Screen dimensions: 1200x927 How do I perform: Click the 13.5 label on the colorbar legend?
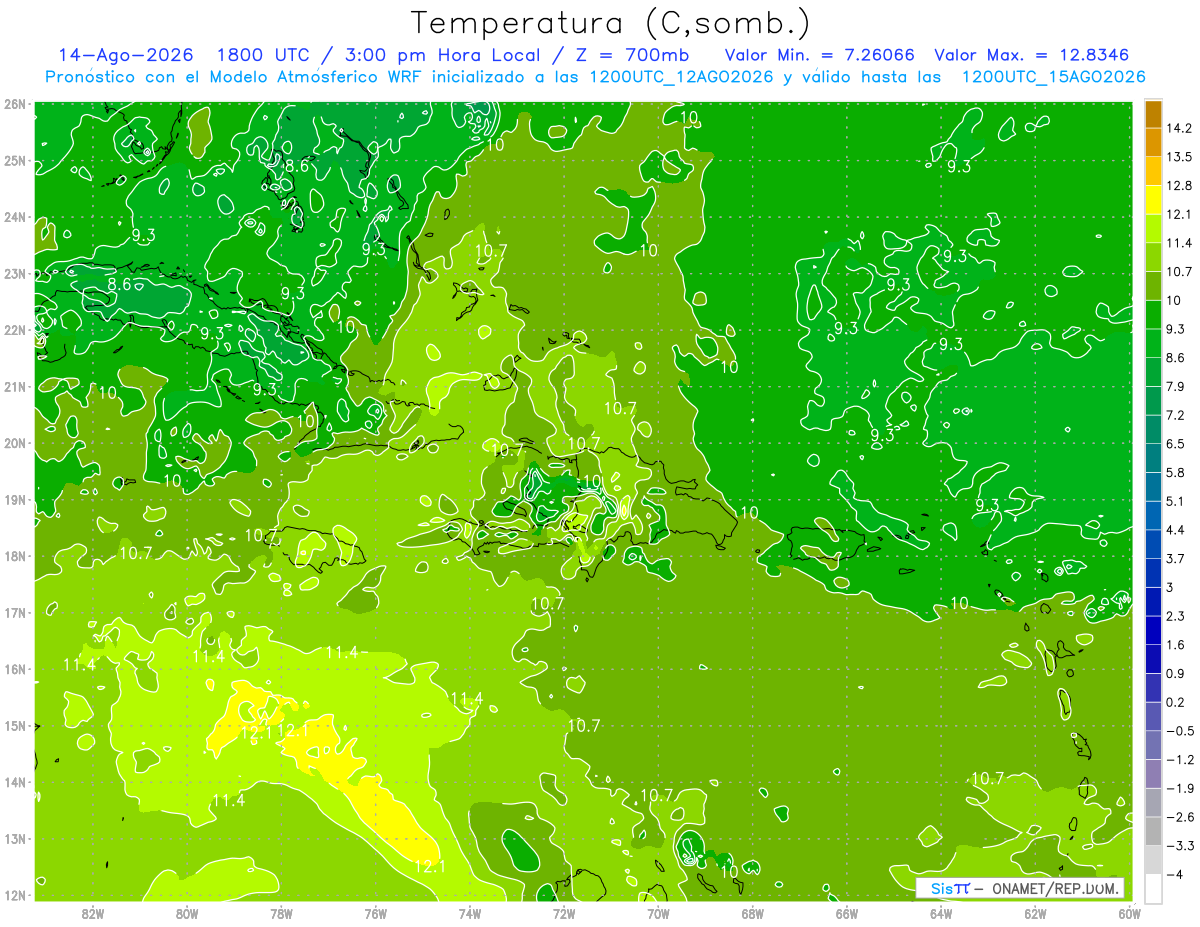(1181, 157)
